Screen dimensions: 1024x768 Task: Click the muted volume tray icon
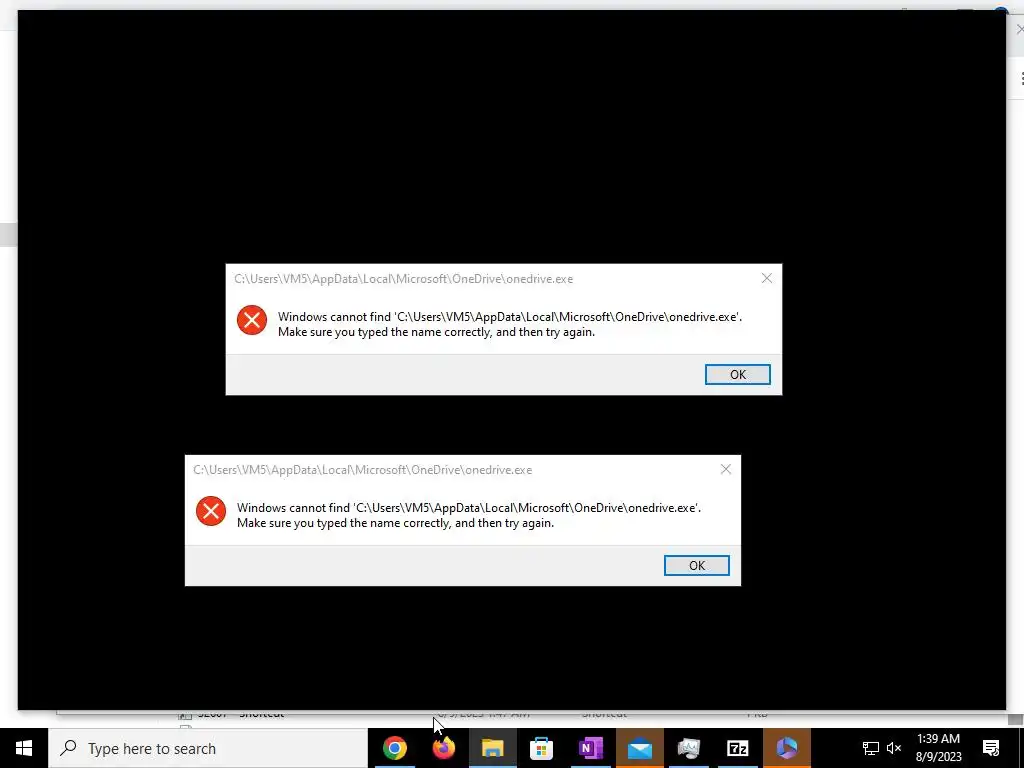pyautogui.click(x=894, y=748)
